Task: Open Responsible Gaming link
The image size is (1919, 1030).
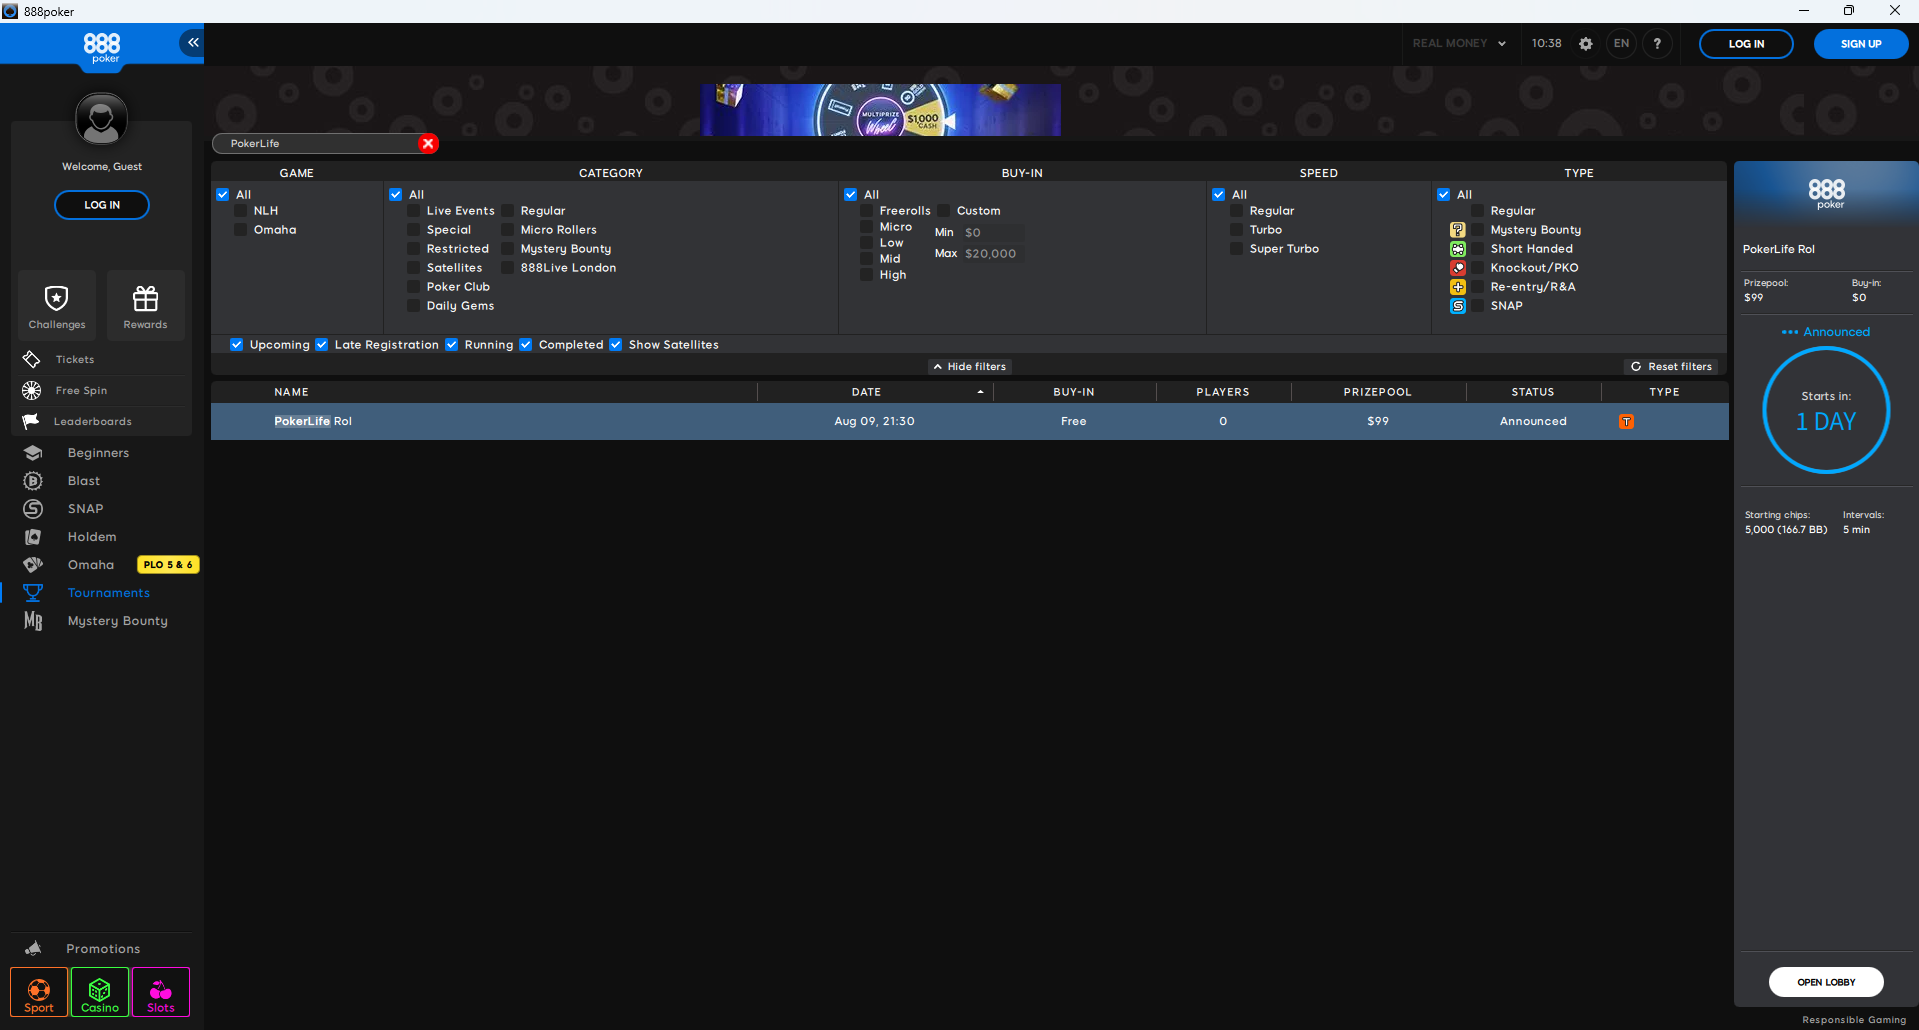Action: tap(1854, 1020)
